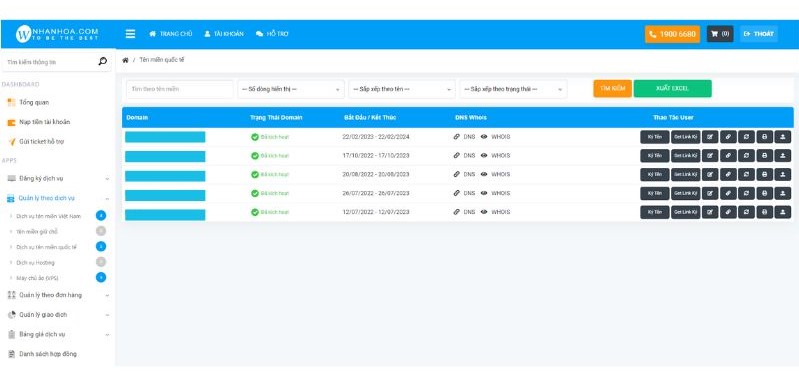
Task: Click 'Get Link Ký' in 12/07/2022 row
Action: pos(685,212)
